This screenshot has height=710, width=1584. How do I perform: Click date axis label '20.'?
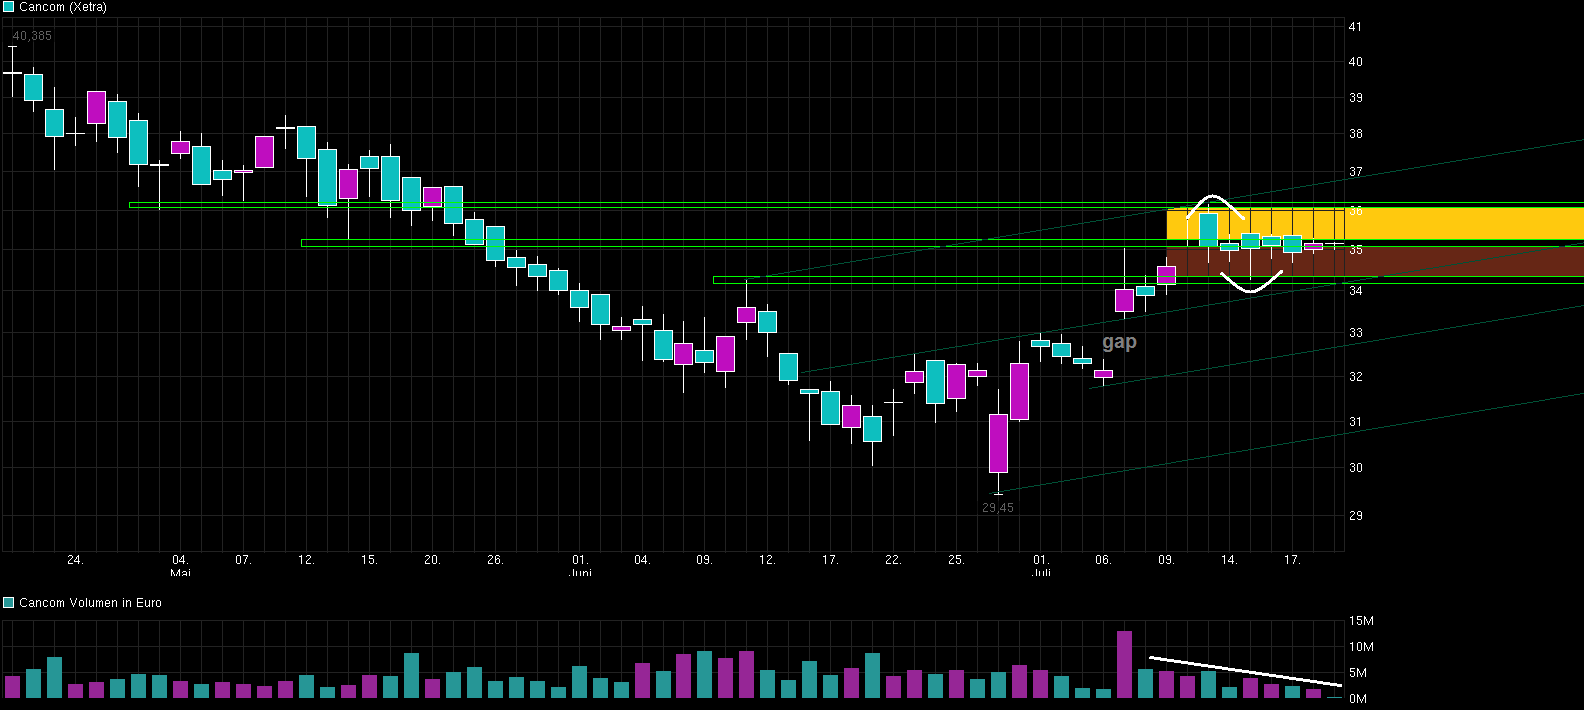point(432,560)
